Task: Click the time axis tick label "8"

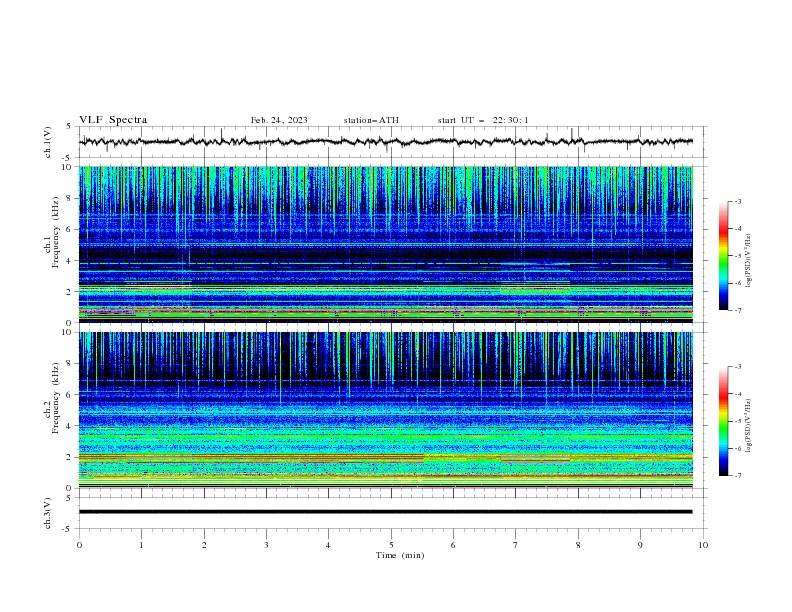Action: [x=578, y=545]
